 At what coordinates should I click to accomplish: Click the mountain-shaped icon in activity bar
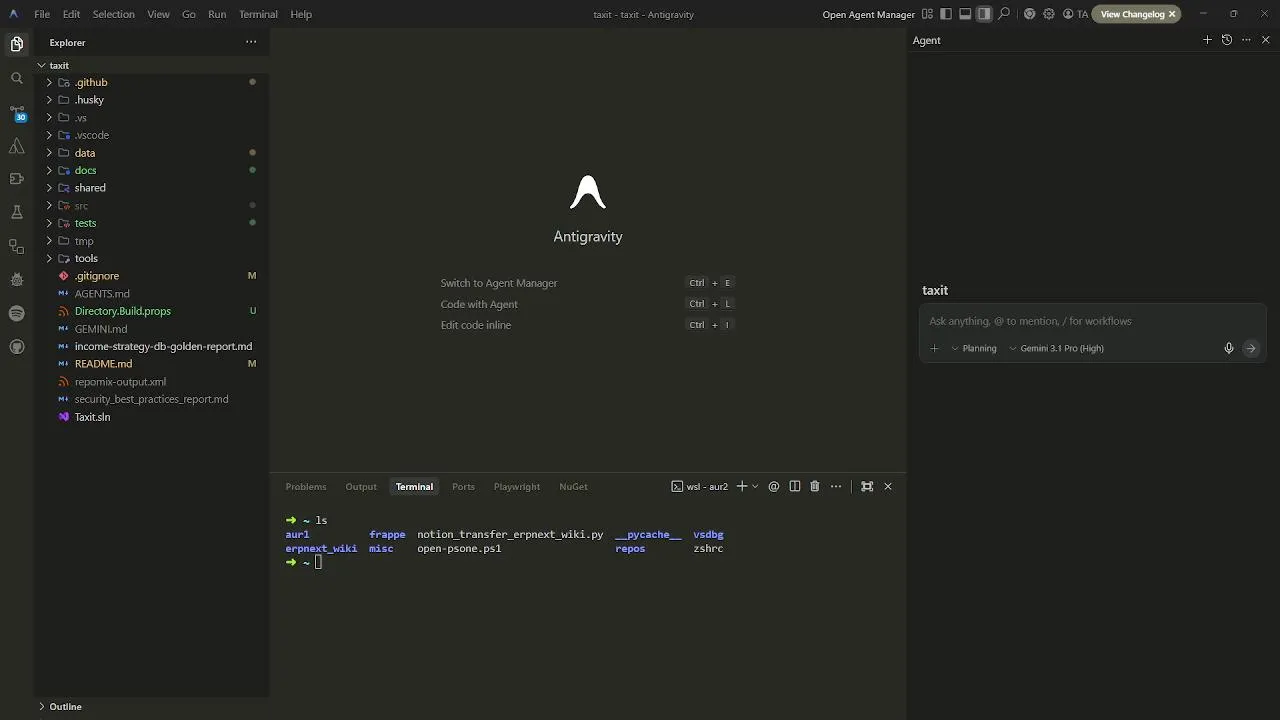click(x=16, y=146)
